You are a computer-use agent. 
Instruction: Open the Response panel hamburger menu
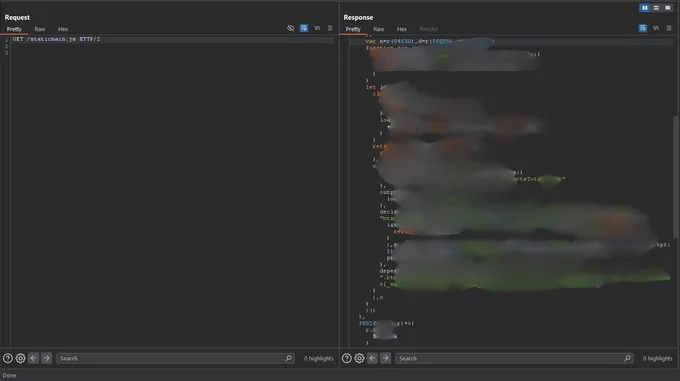coord(669,28)
